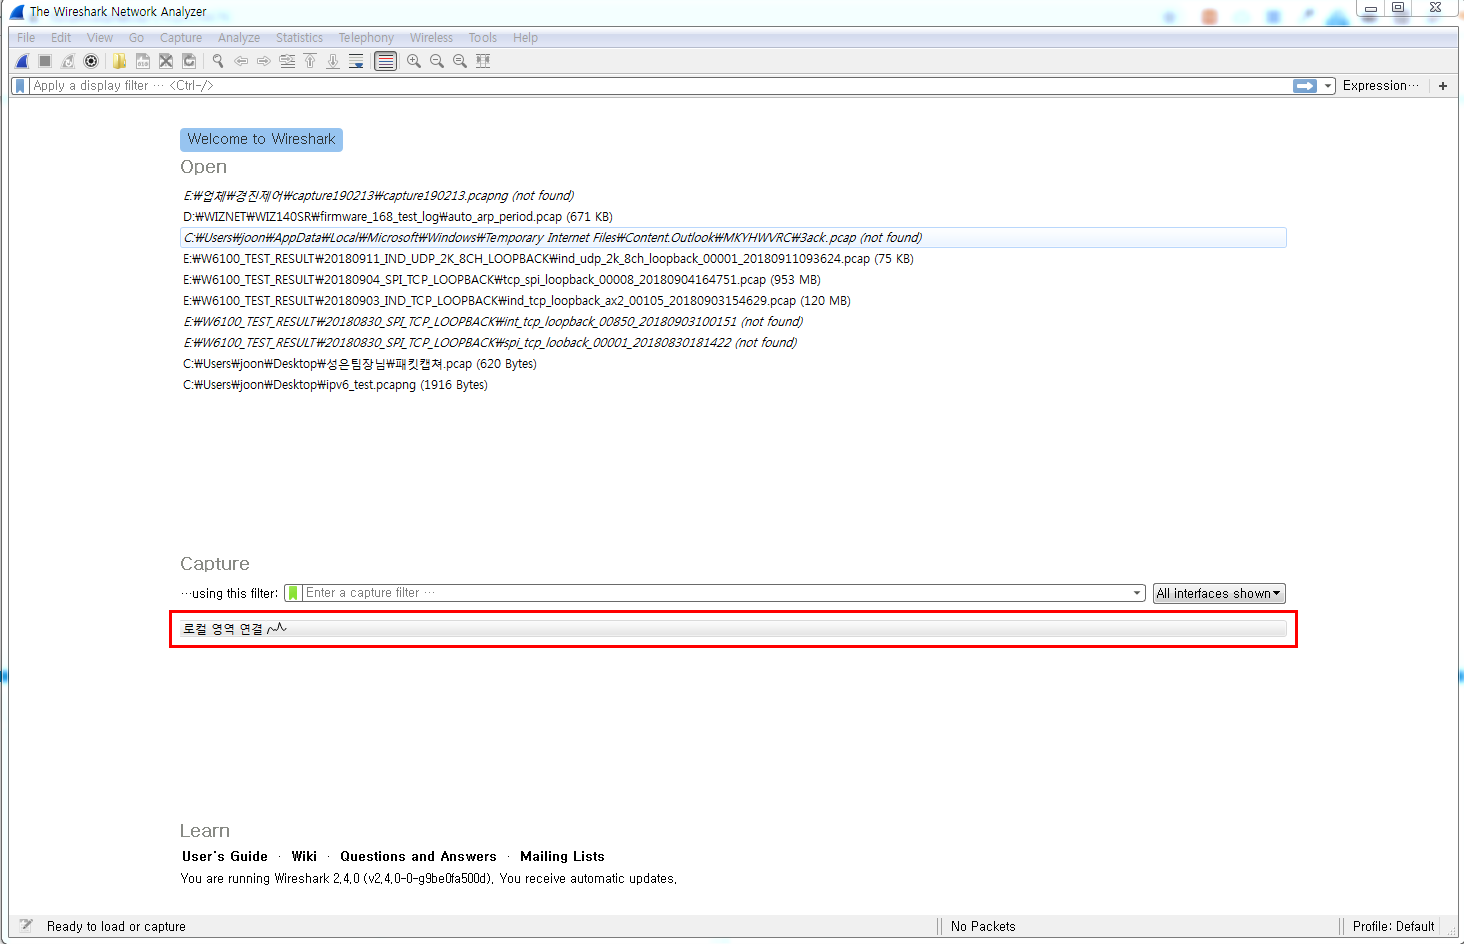Click the stop capture square icon
This screenshot has height=944, width=1464.
[45, 61]
